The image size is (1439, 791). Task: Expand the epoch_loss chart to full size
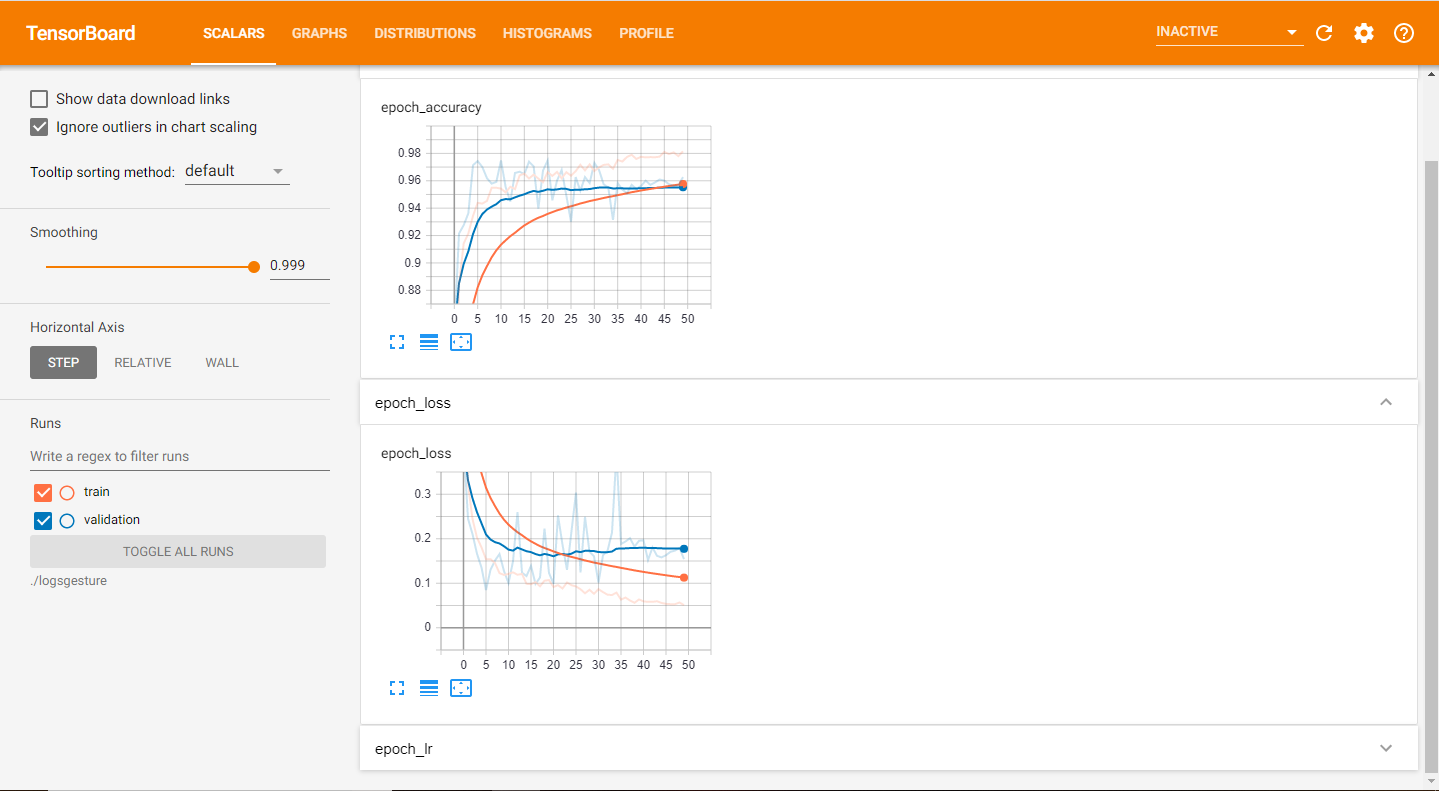click(397, 688)
